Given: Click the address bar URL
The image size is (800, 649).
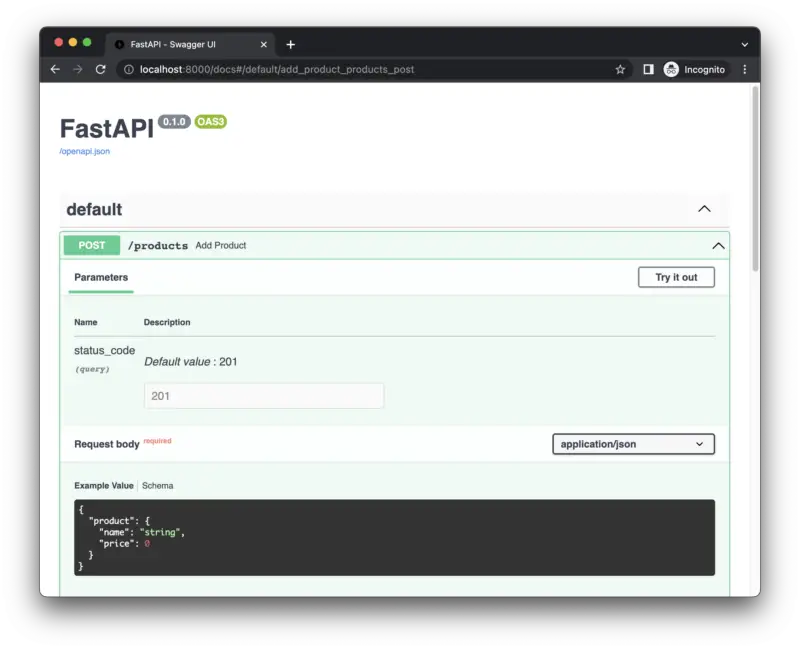Looking at the screenshot, I should (277, 69).
